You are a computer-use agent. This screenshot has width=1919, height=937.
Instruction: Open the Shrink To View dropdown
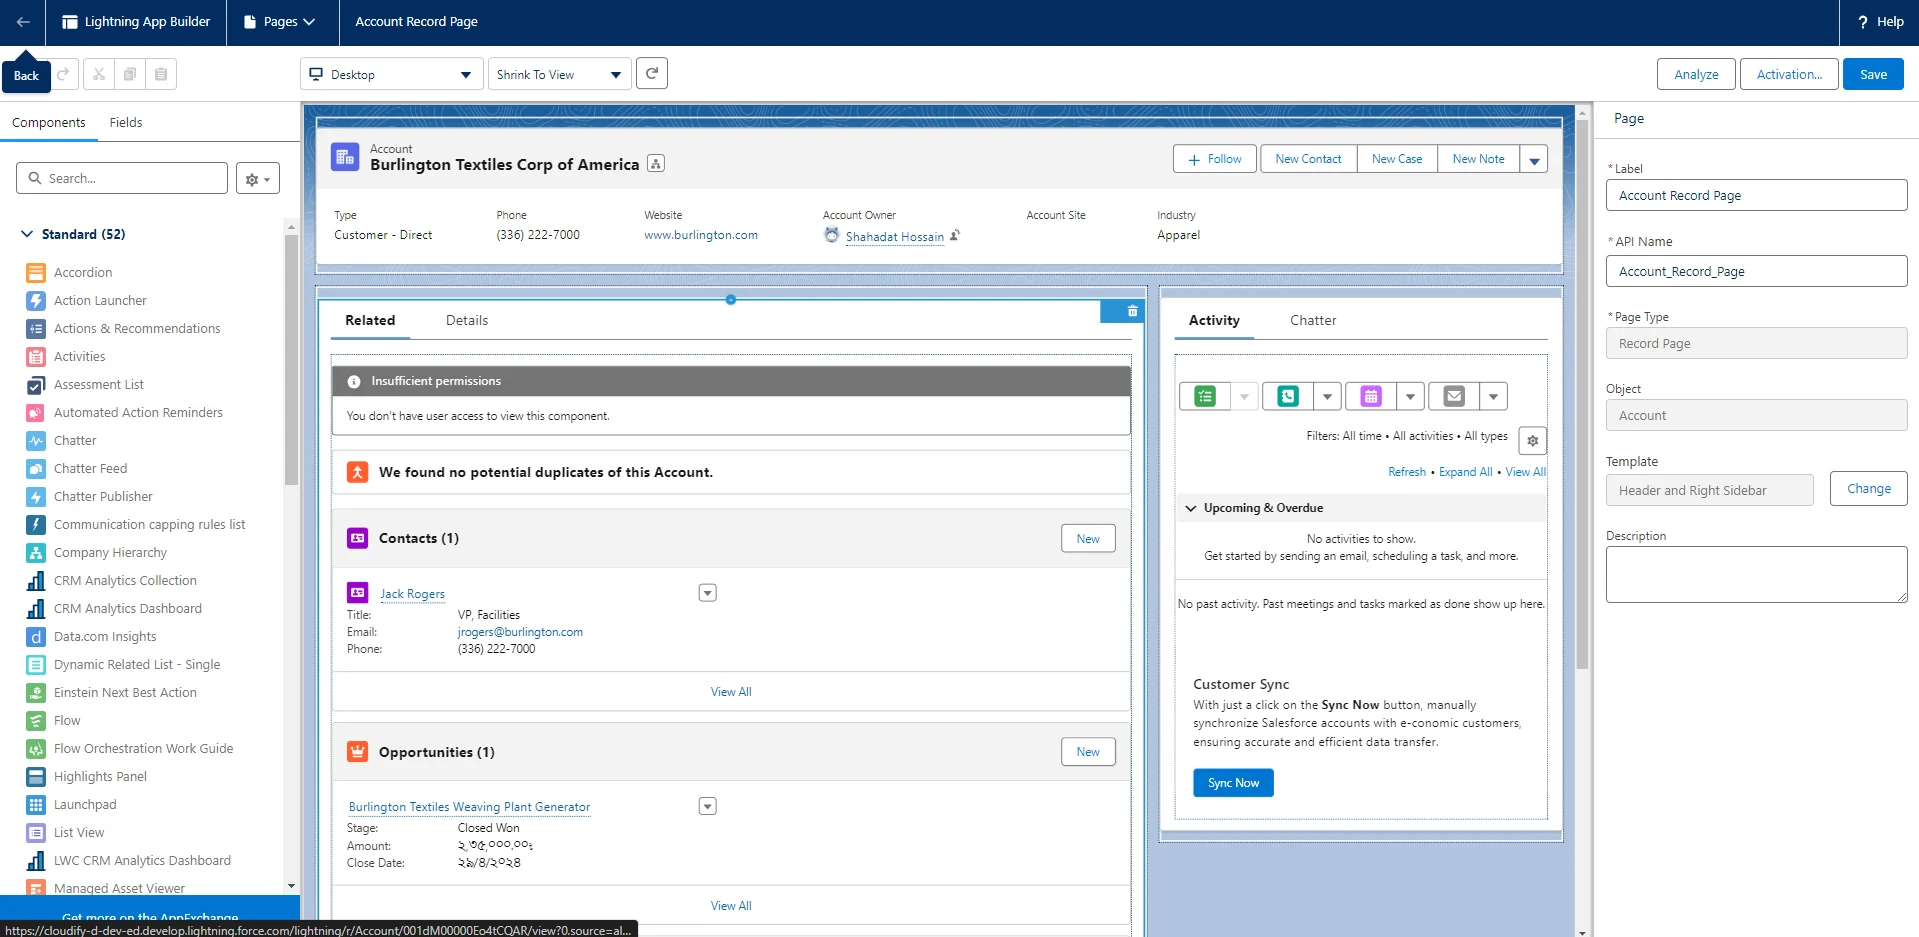(560, 74)
